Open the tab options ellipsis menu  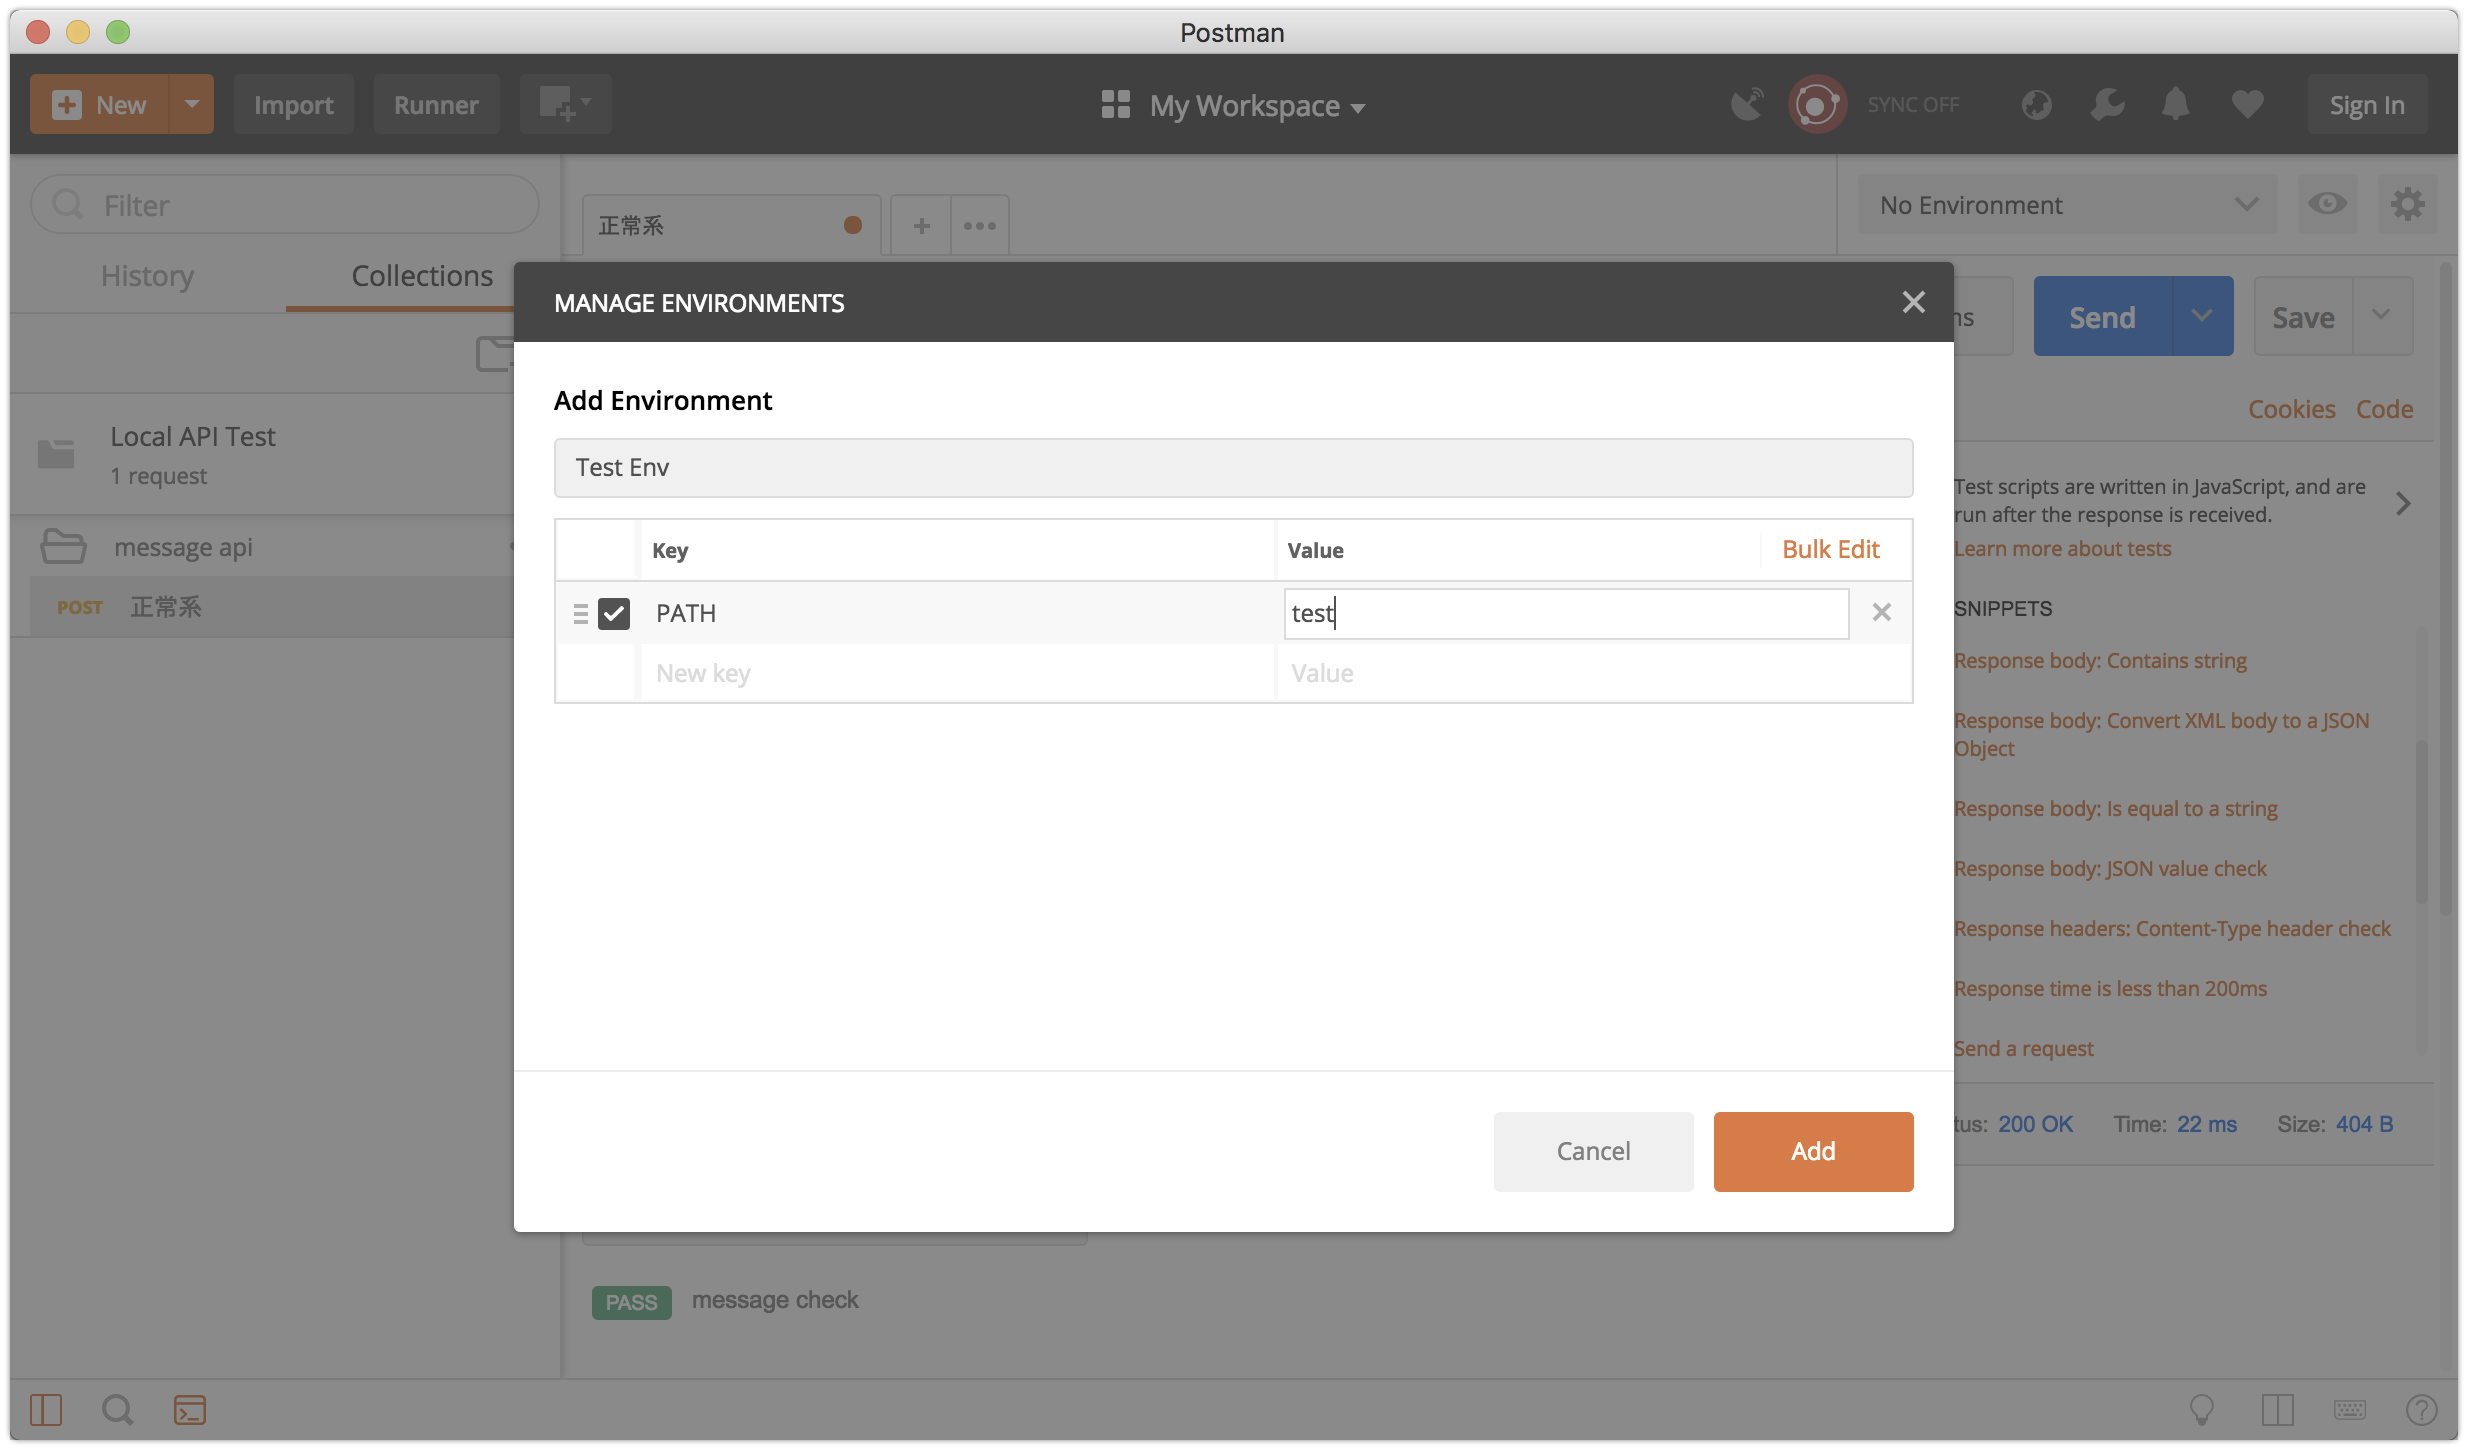(x=979, y=225)
